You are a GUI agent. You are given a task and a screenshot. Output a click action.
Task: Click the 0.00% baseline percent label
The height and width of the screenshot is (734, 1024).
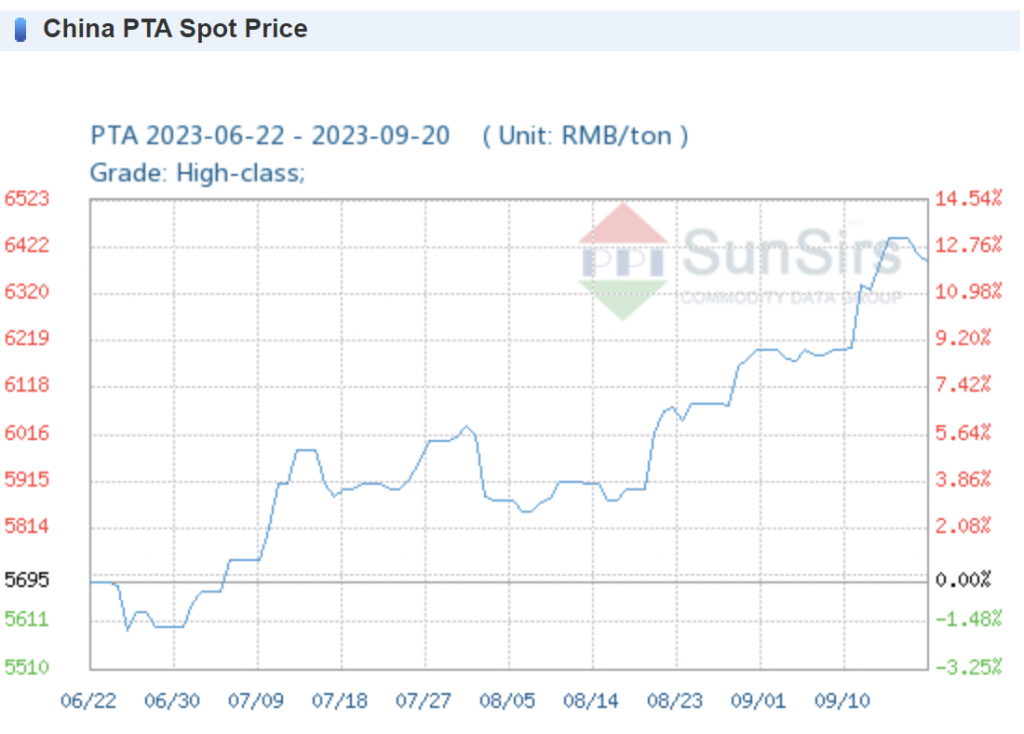click(x=968, y=580)
